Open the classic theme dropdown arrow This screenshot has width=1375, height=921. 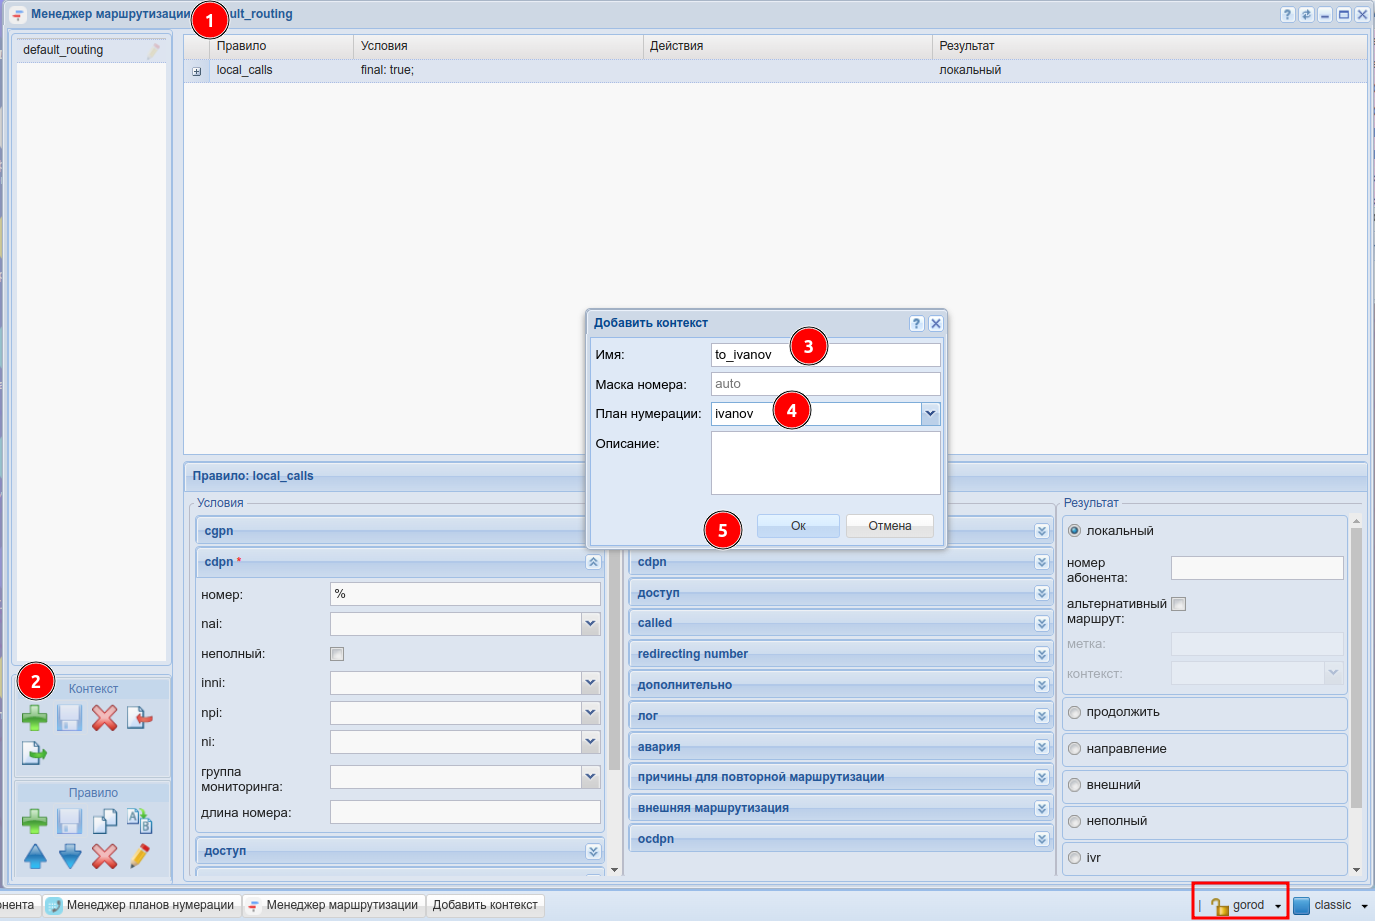click(1364, 906)
